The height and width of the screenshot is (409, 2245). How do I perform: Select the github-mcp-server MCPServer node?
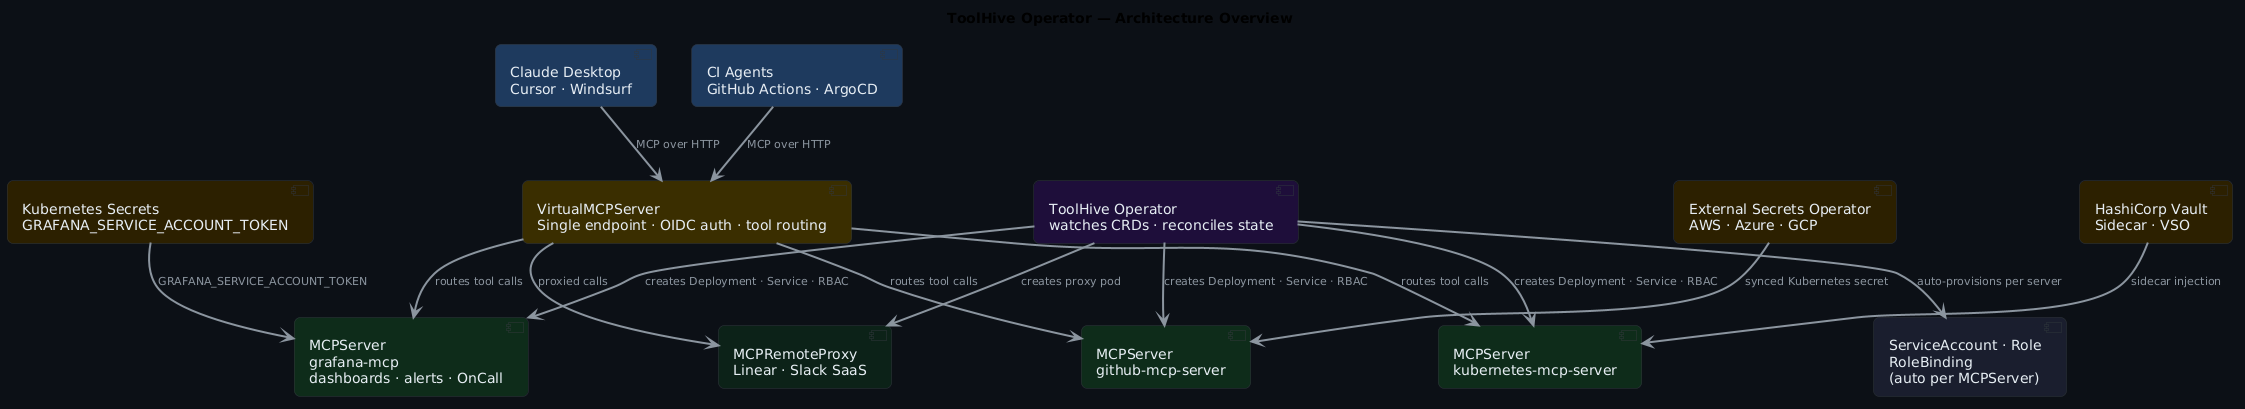tap(1166, 357)
